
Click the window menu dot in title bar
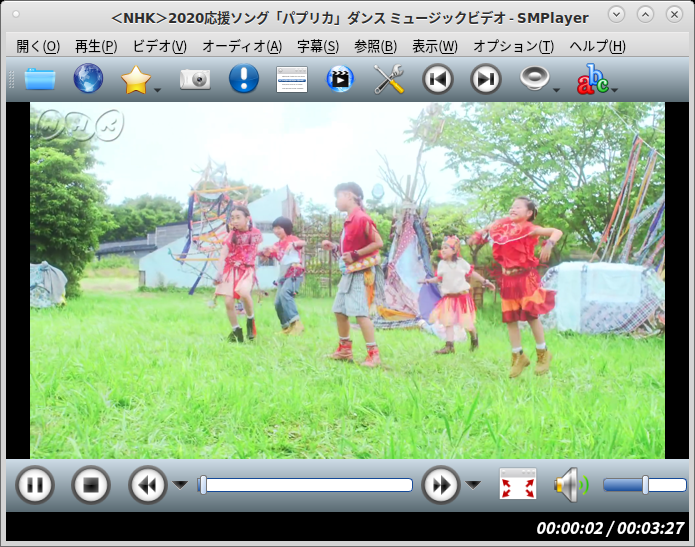tap(16, 14)
